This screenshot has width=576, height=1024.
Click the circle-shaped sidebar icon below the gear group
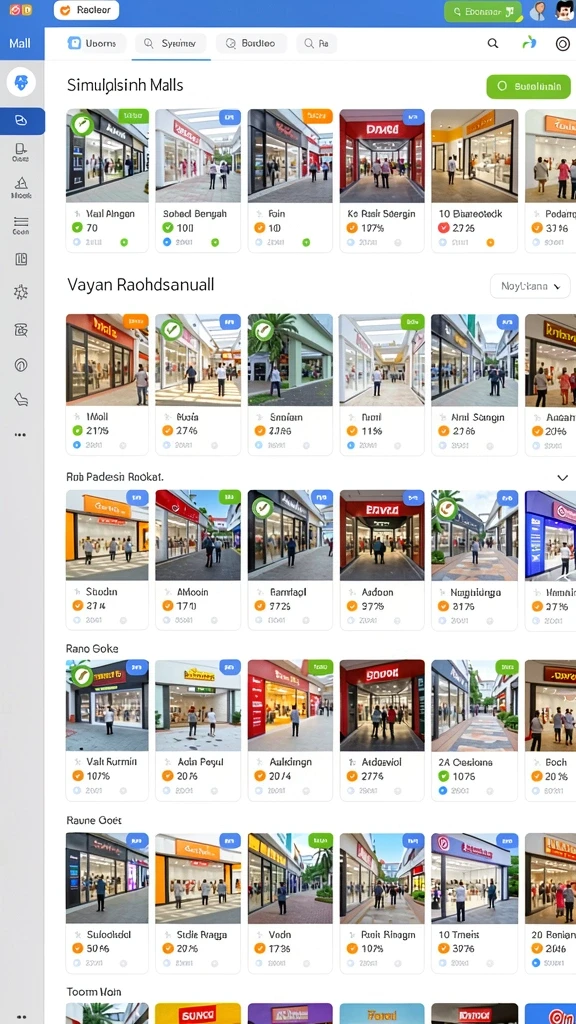[21, 364]
